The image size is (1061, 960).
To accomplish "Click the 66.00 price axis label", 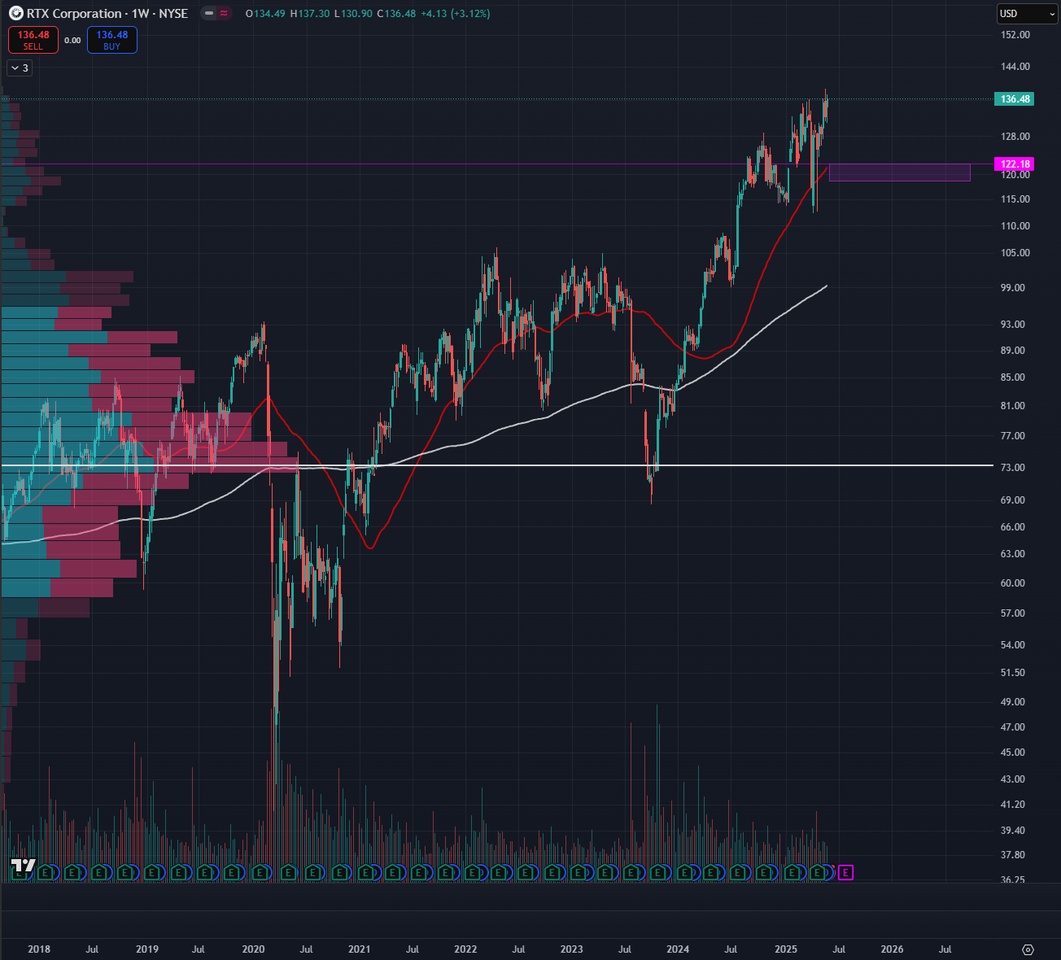I will (x=1013, y=527).
